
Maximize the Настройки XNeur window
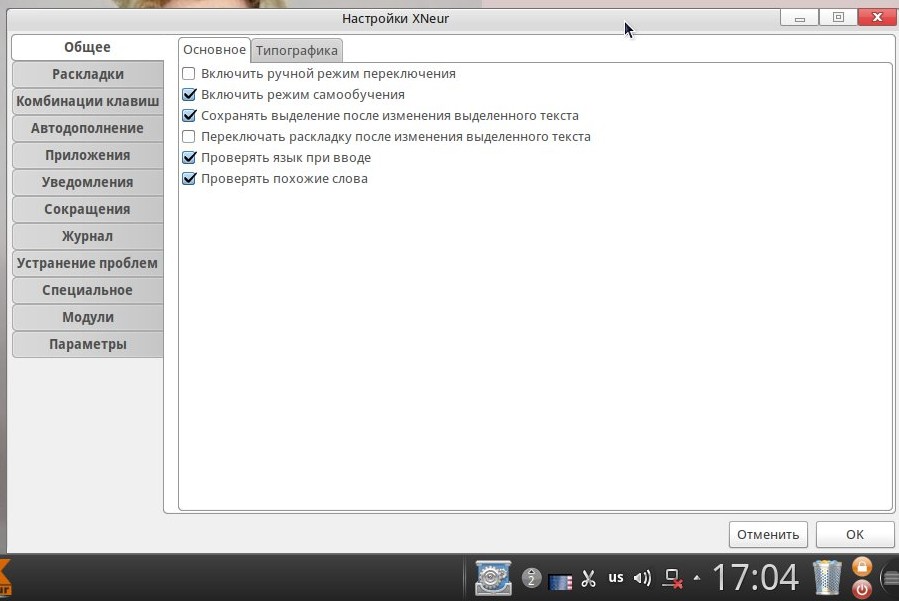(x=838, y=18)
